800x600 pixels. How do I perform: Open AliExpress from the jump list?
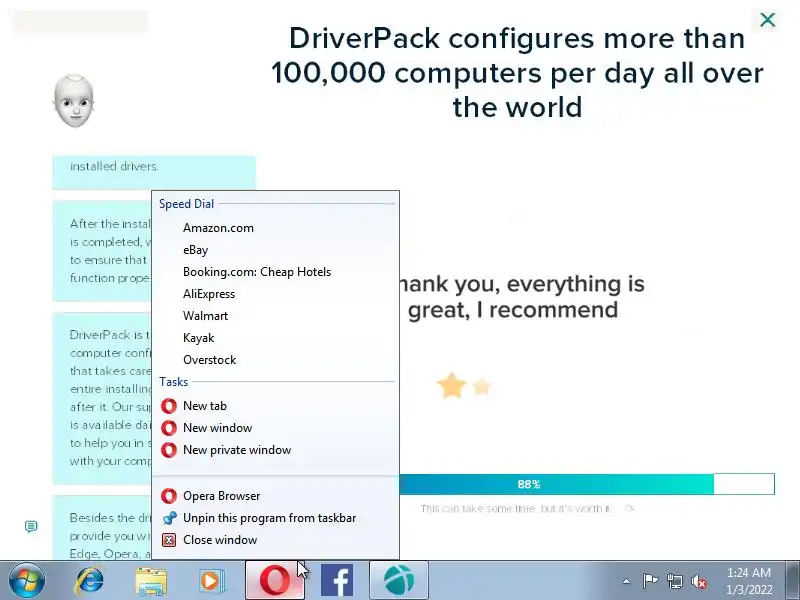(x=276, y=293)
